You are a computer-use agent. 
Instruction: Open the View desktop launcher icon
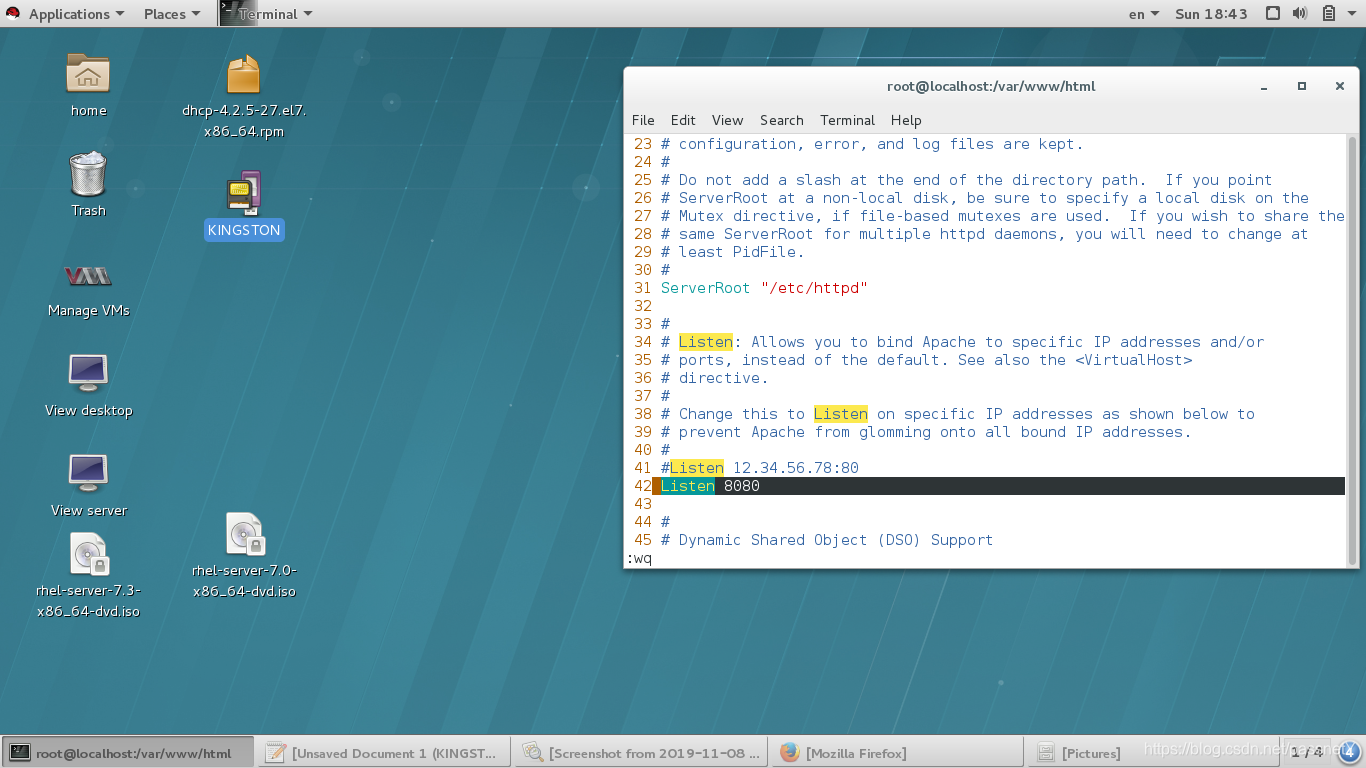tap(88, 373)
